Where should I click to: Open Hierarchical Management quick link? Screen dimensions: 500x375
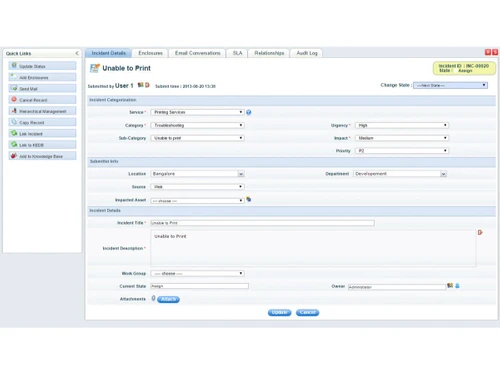(x=42, y=111)
